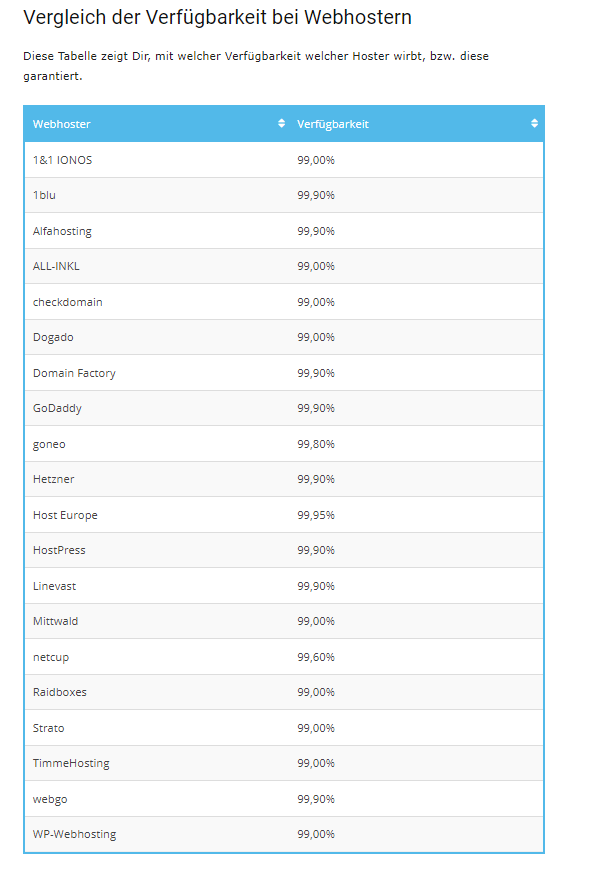Click goneo's 99,80% availability value
The height and width of the screenshot is (872, 606).
(x=316, y=444)
